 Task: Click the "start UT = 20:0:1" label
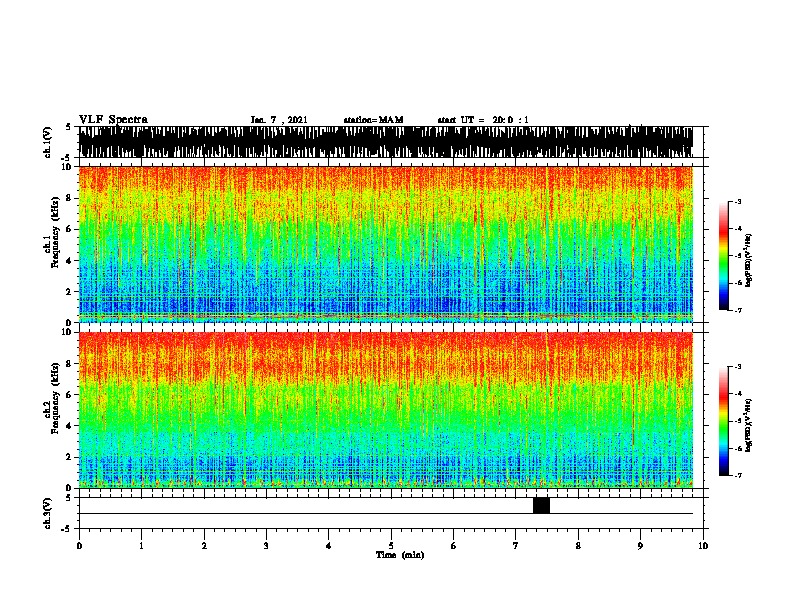pos(483,120)
